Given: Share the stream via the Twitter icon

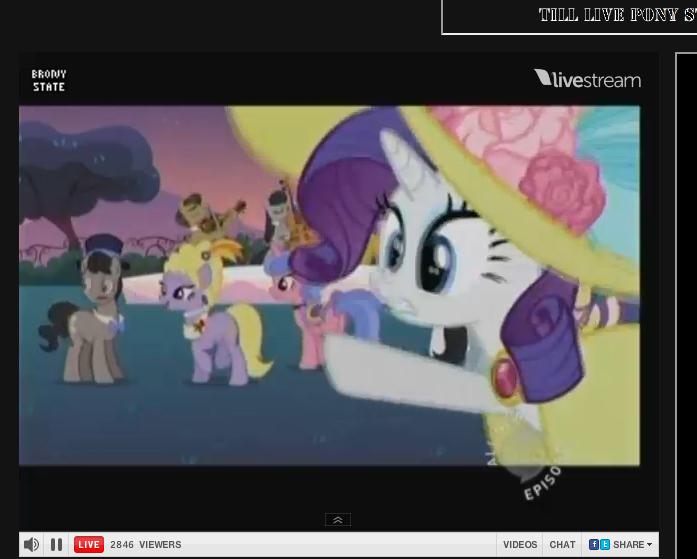Looking at the screenshot, I should pos(605,544).
